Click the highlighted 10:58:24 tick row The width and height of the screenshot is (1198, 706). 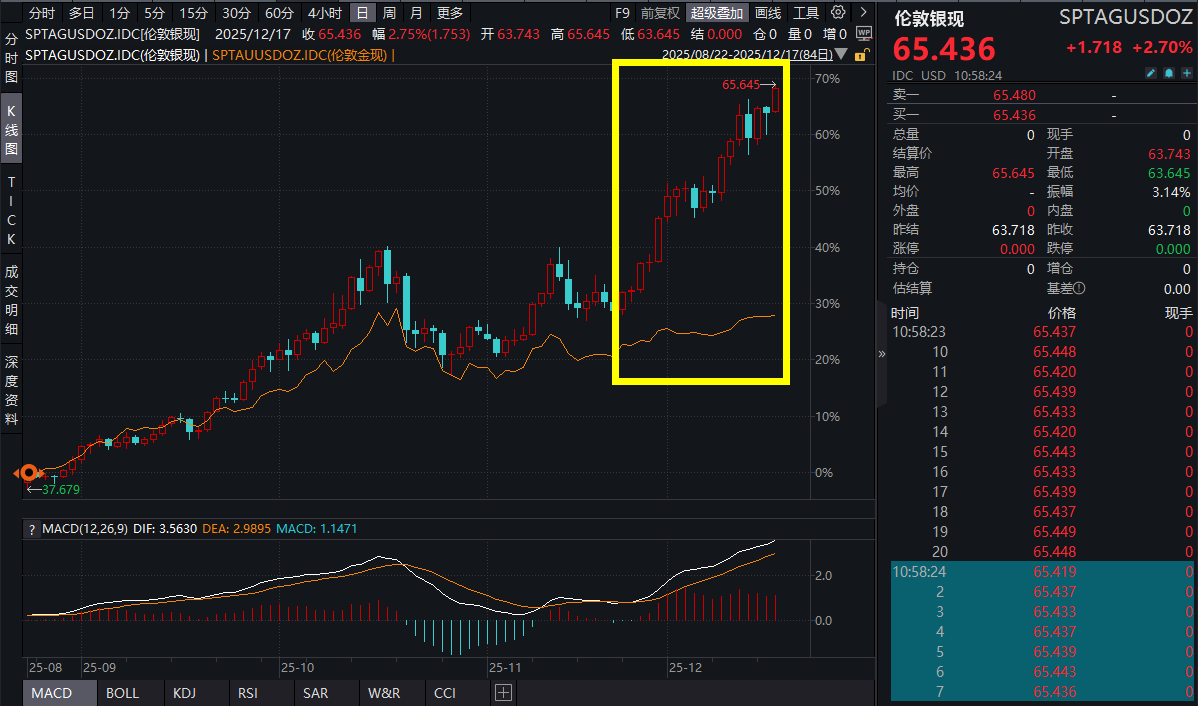1042,572
